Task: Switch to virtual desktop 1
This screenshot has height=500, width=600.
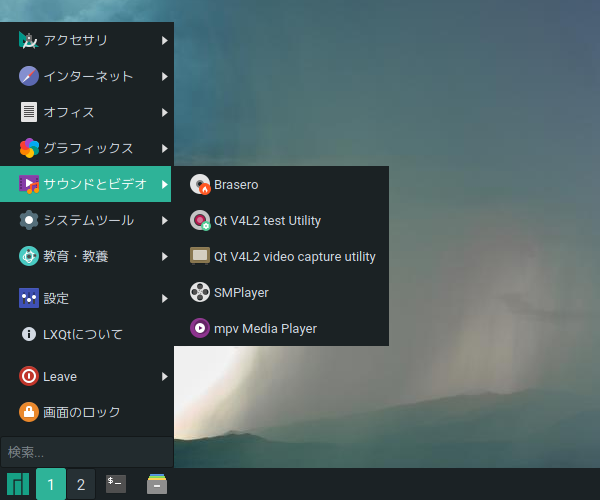Action: [x=51, y=484]
